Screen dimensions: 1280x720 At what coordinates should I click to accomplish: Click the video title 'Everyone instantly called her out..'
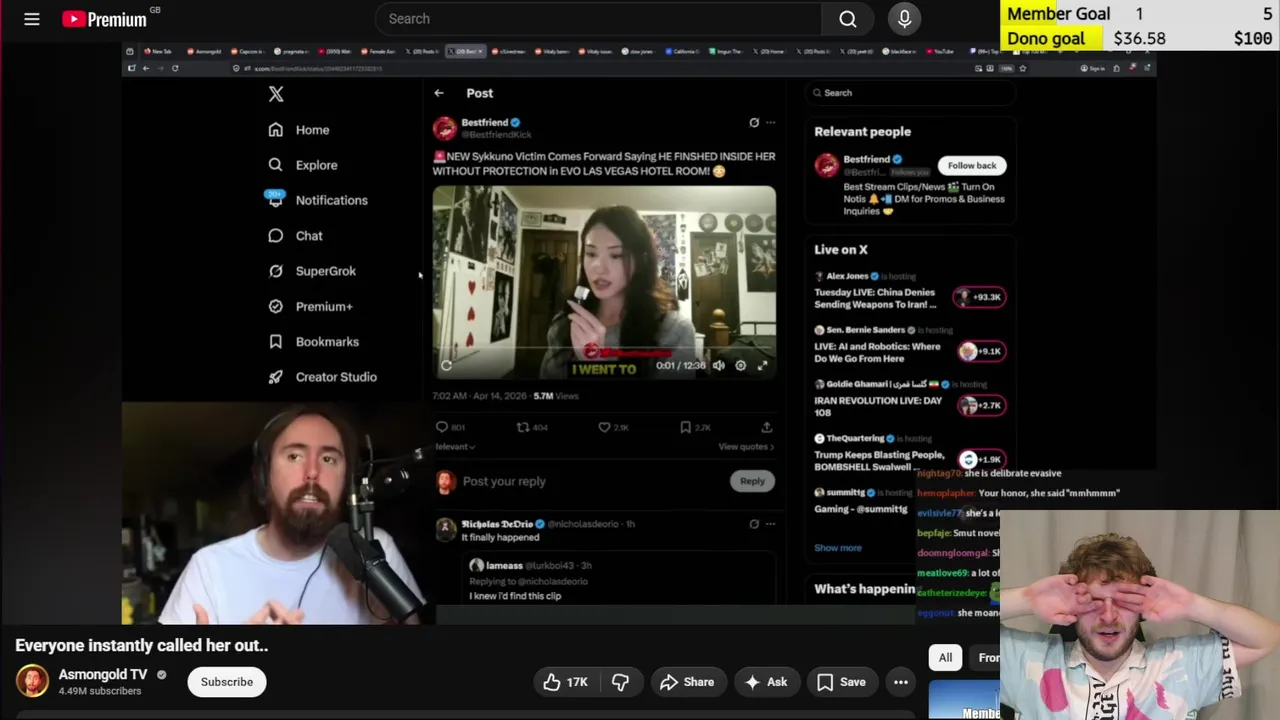tap(142, 645)
